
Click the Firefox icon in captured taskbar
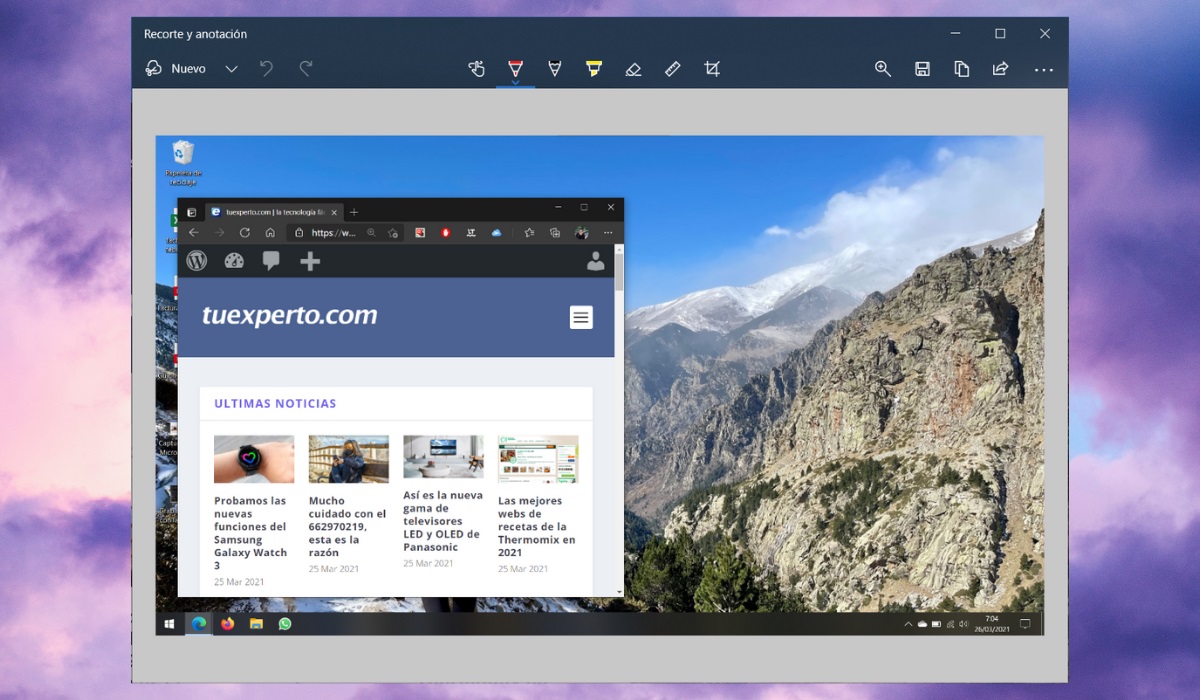(x=227, y=624)
